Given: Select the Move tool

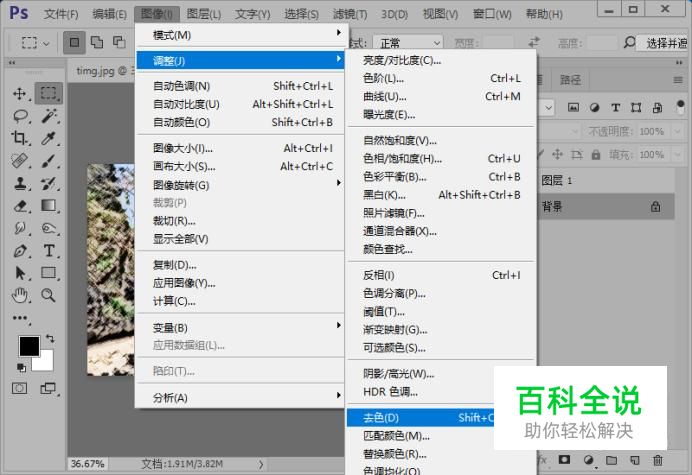Looking at the screenshot, I should [x=19, y=93].
